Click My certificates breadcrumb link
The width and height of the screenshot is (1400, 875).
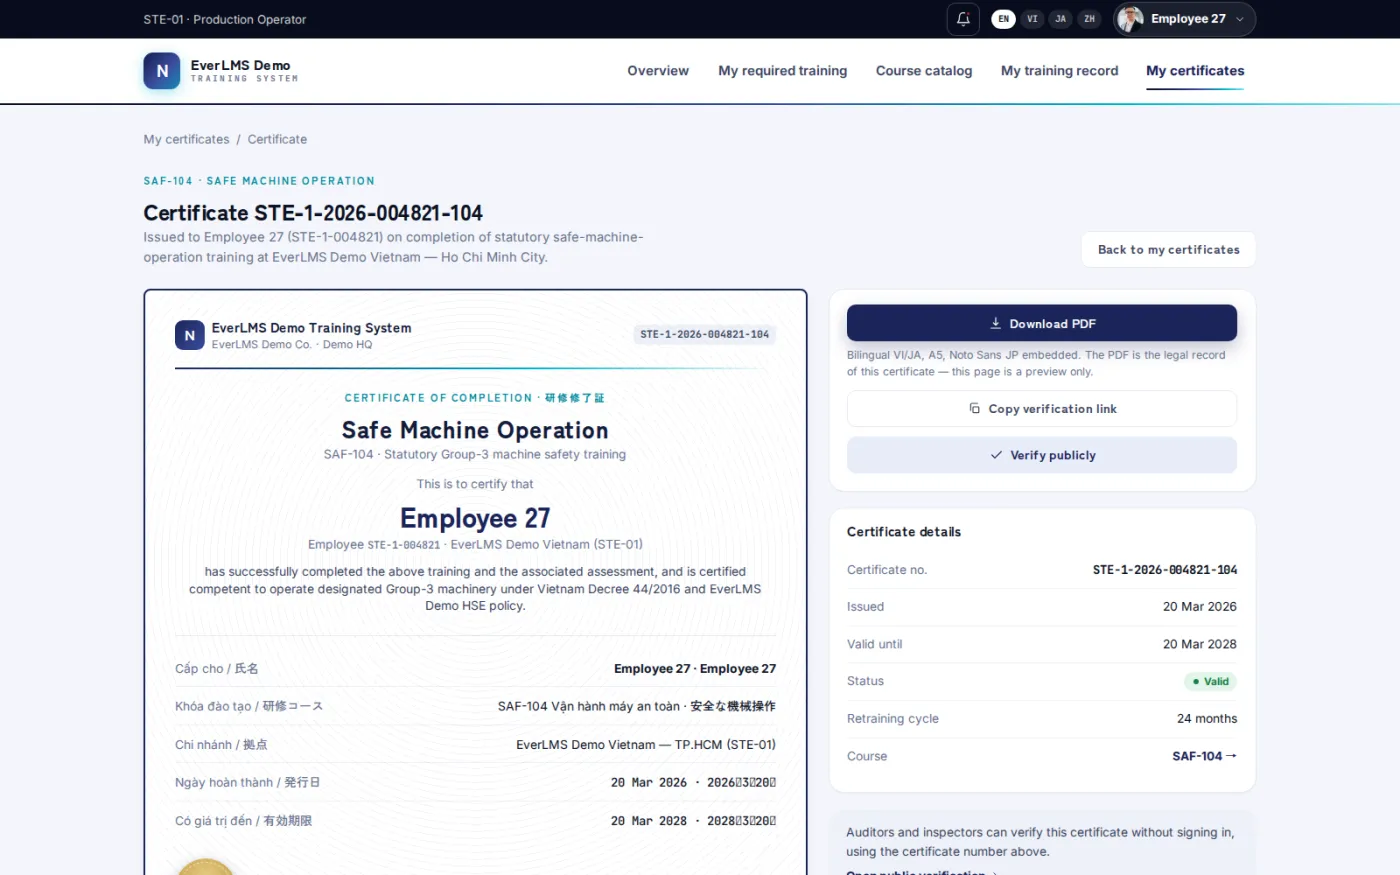pyautogui.click(x=186, y=139)
